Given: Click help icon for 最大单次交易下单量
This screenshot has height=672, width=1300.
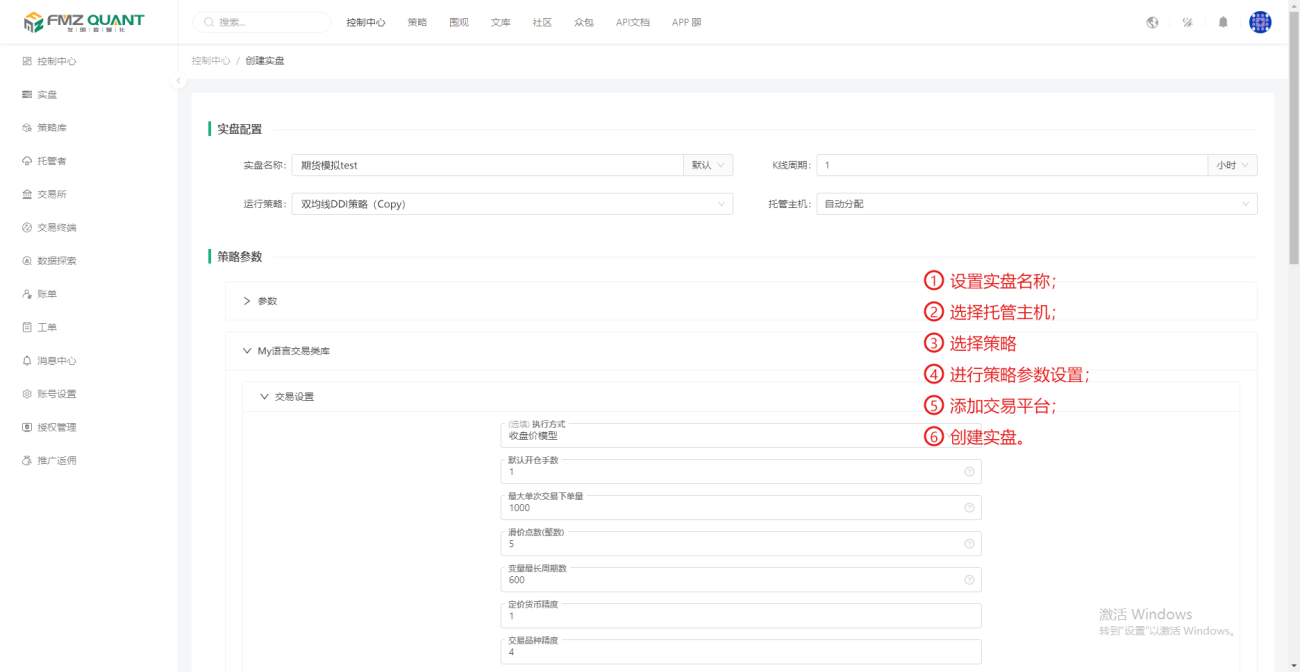Looking at the screenshot, I should click(x=969, y=507).
